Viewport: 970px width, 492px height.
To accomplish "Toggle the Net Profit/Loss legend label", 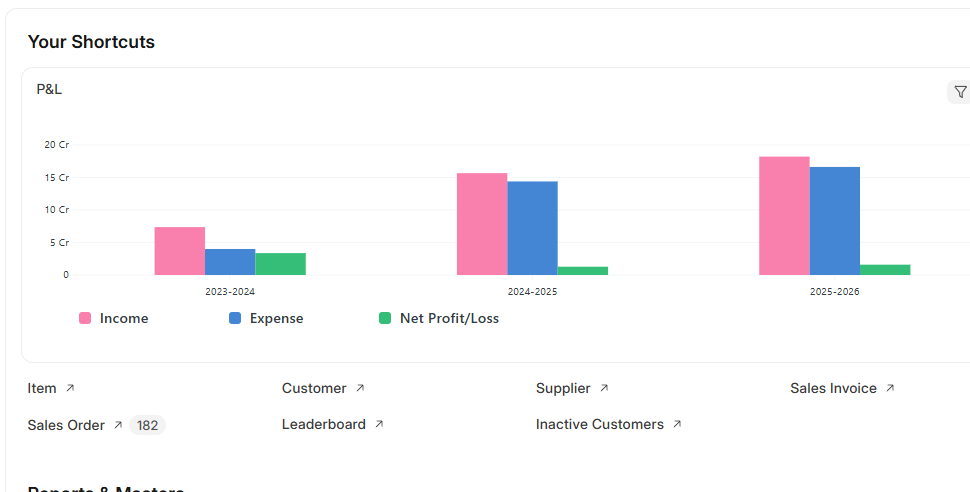I will click(449, 318).
